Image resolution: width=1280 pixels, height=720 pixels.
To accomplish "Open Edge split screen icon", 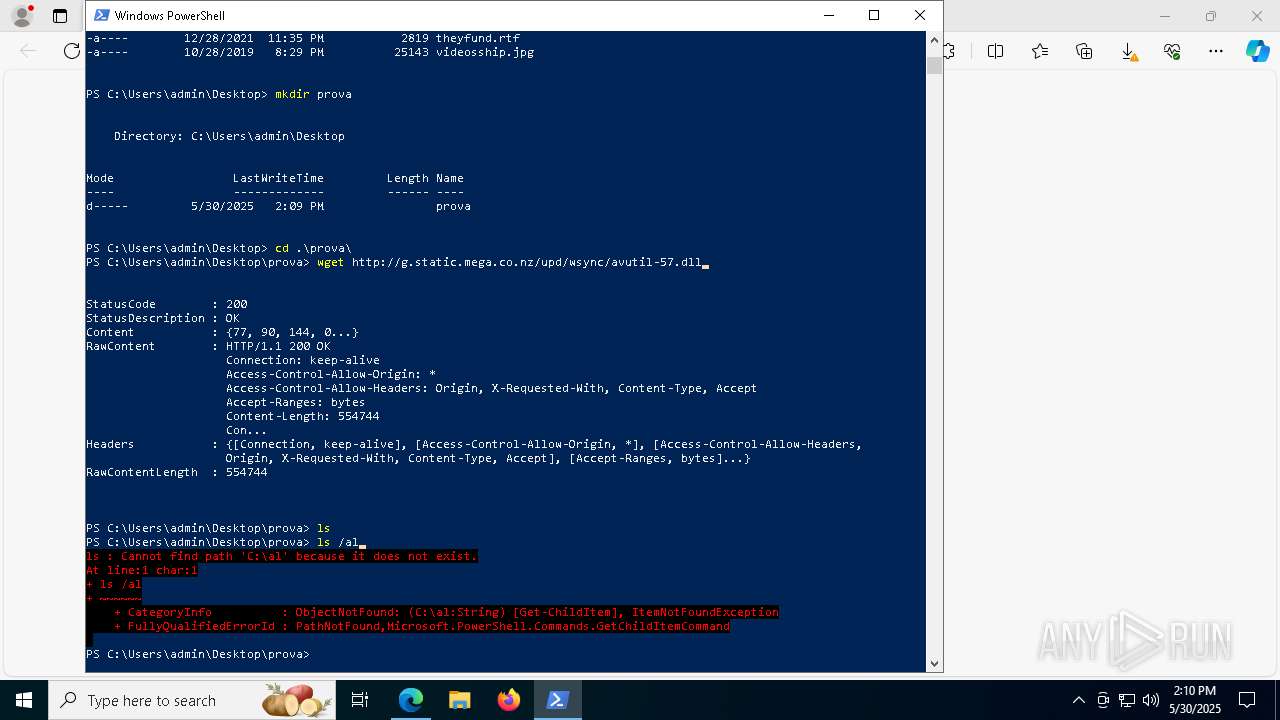I will pos(996,51).
